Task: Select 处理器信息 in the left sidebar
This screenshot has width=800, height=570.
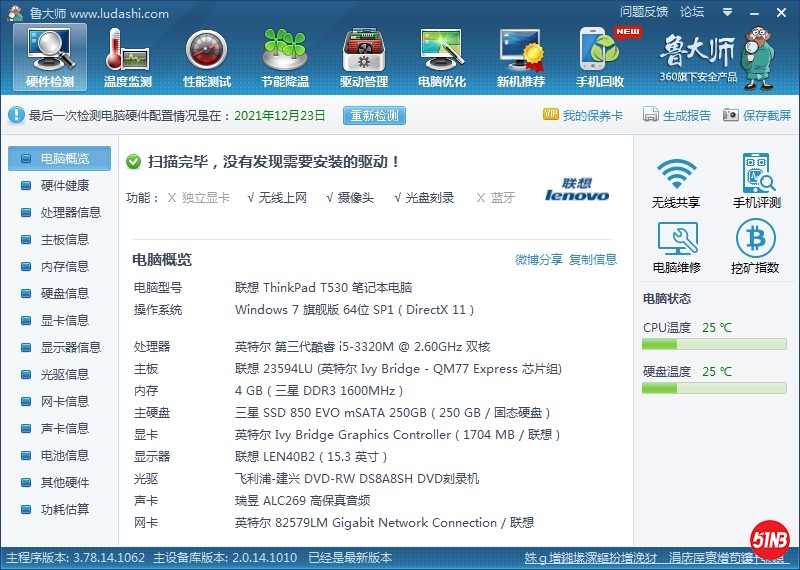Action: click(x=70, y=213)
